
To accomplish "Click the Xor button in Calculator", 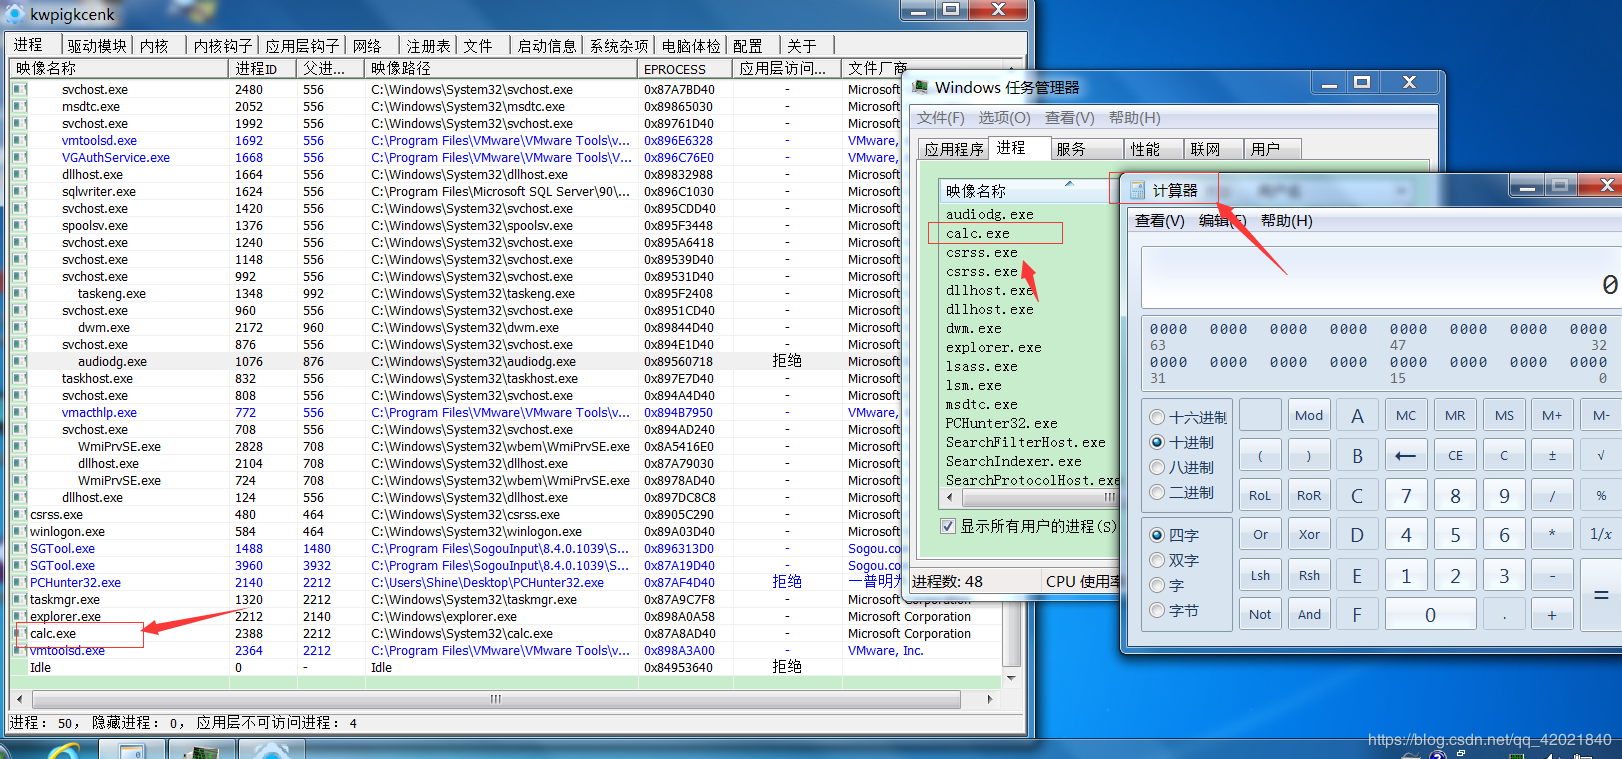I will (1309, 534).
